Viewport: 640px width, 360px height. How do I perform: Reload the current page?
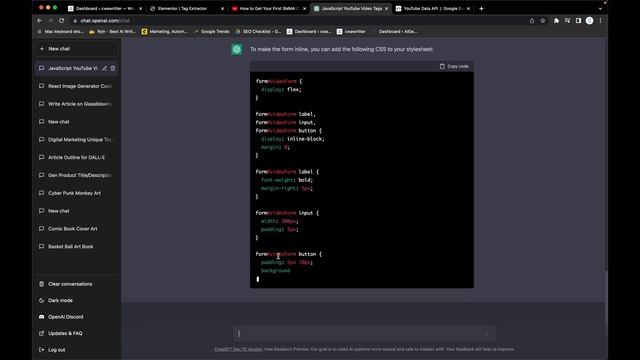[62, 20]
